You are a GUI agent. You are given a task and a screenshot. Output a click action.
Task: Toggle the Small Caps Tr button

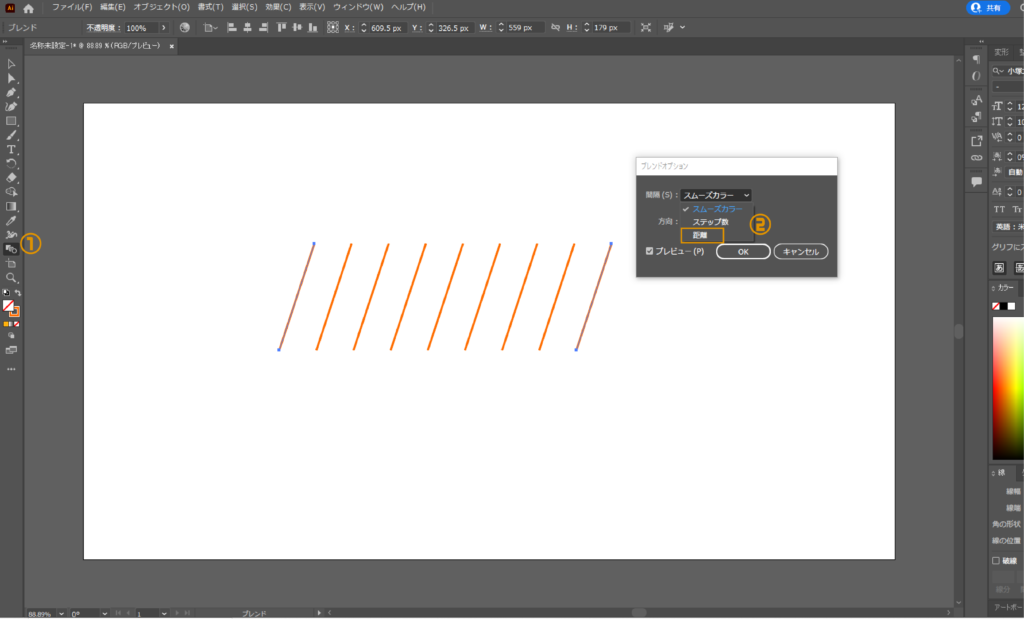tap(1017, 210)
